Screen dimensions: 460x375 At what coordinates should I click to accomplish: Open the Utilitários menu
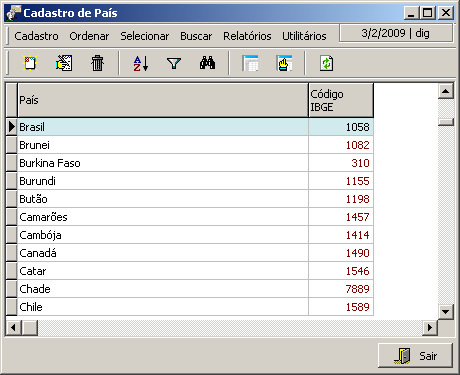pyautogui.click(x=304, y=36)
